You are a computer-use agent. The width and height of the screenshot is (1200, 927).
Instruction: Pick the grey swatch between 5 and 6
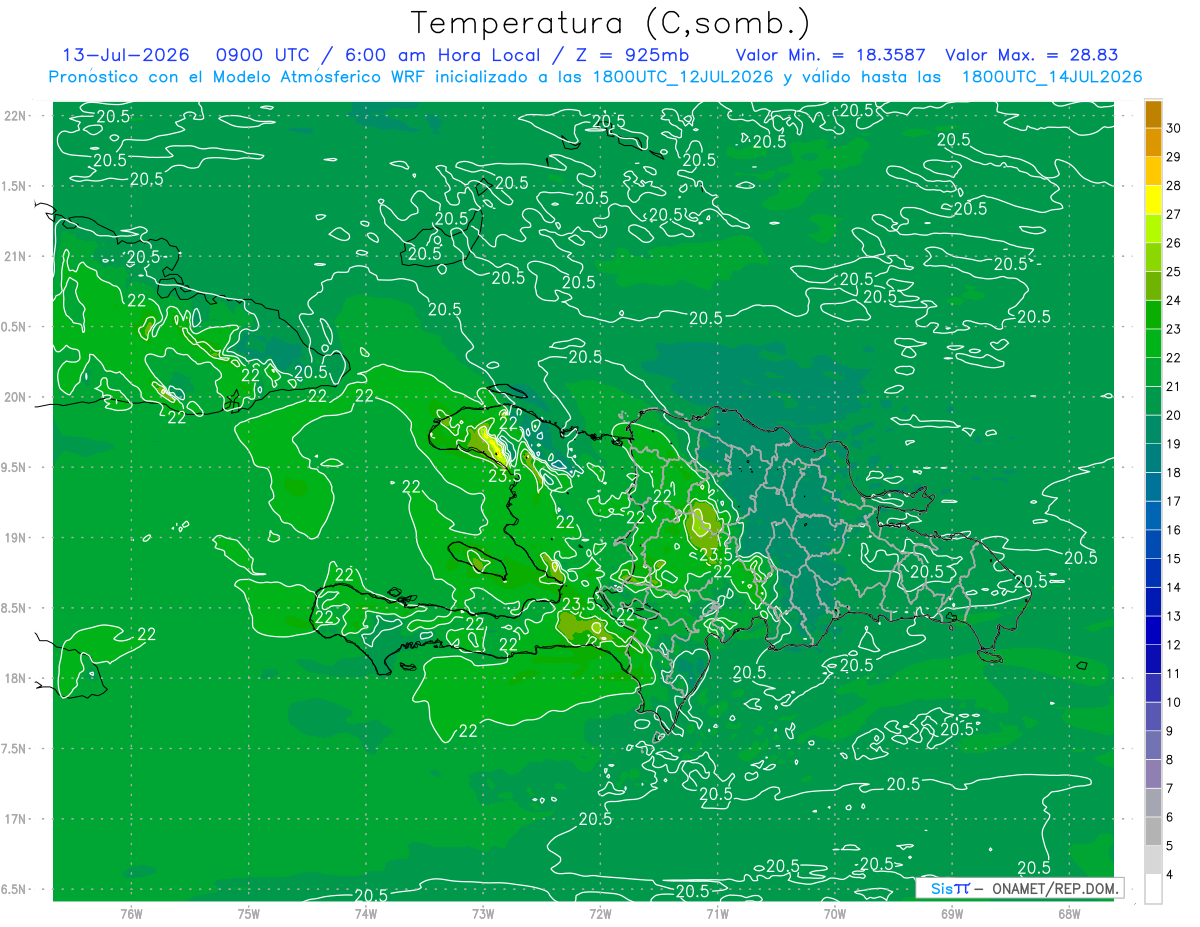pyautogui.click(x=1153, y=831)
